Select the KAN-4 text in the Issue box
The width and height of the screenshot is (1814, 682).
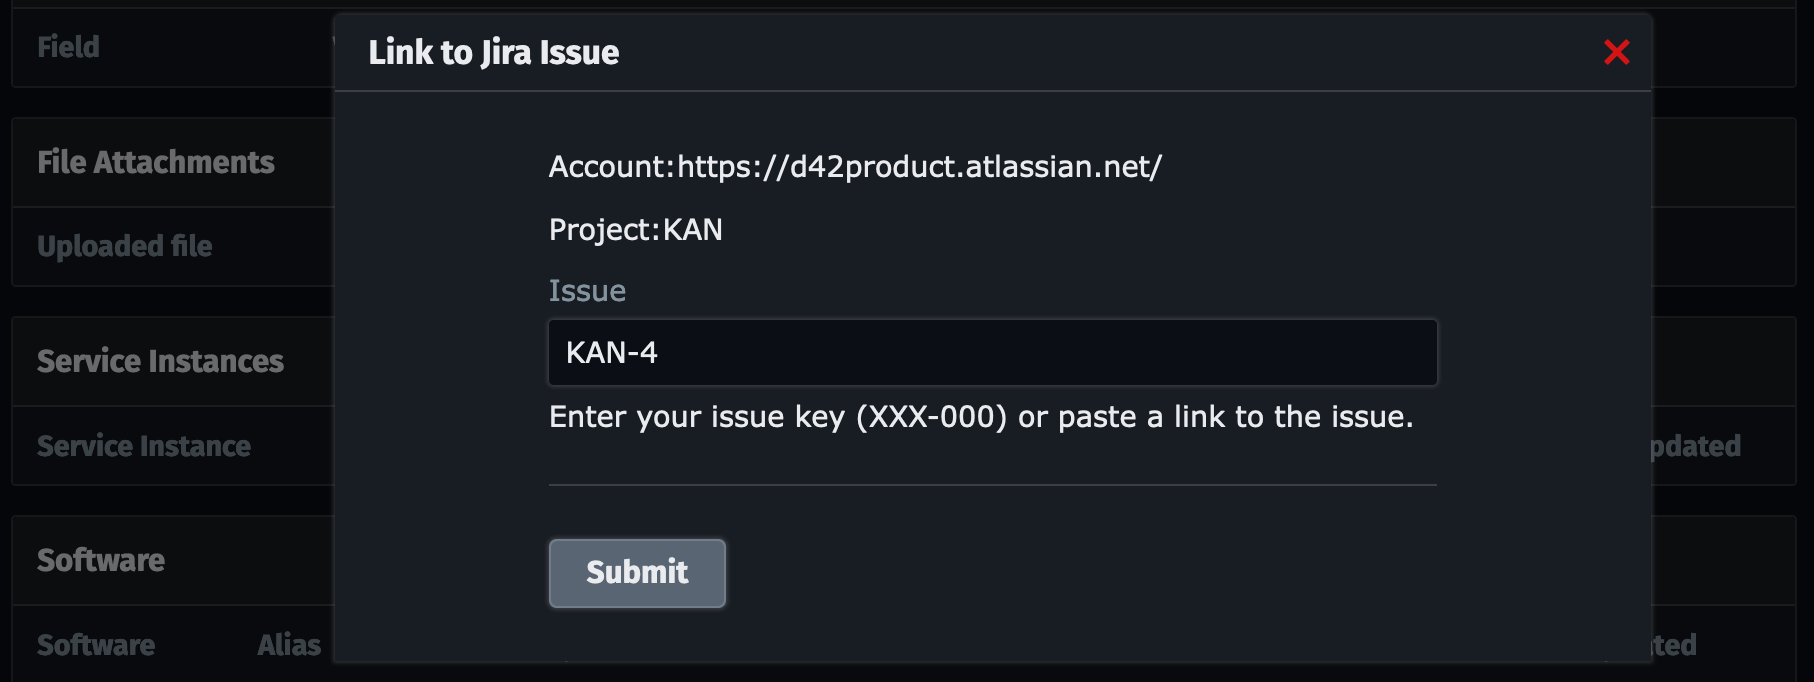610,352
